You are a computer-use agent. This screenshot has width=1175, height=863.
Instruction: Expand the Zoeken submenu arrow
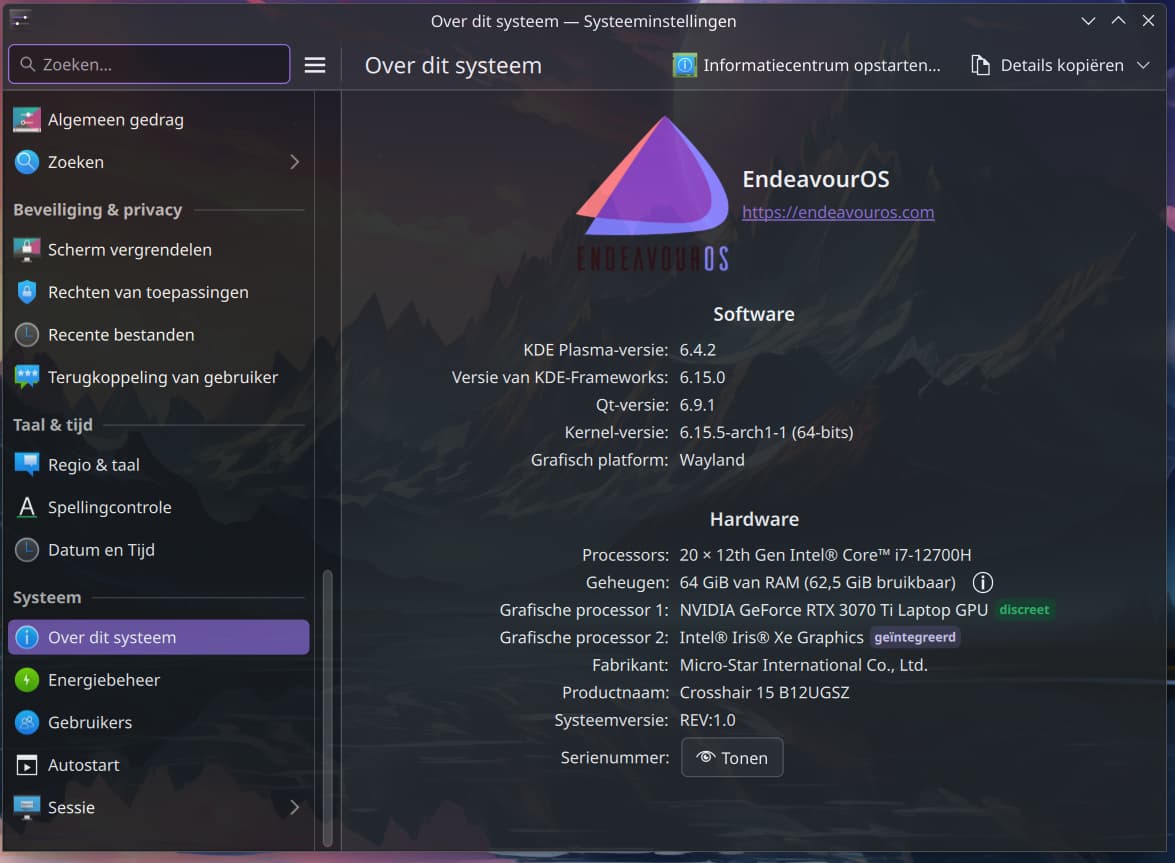pos(294,162)
